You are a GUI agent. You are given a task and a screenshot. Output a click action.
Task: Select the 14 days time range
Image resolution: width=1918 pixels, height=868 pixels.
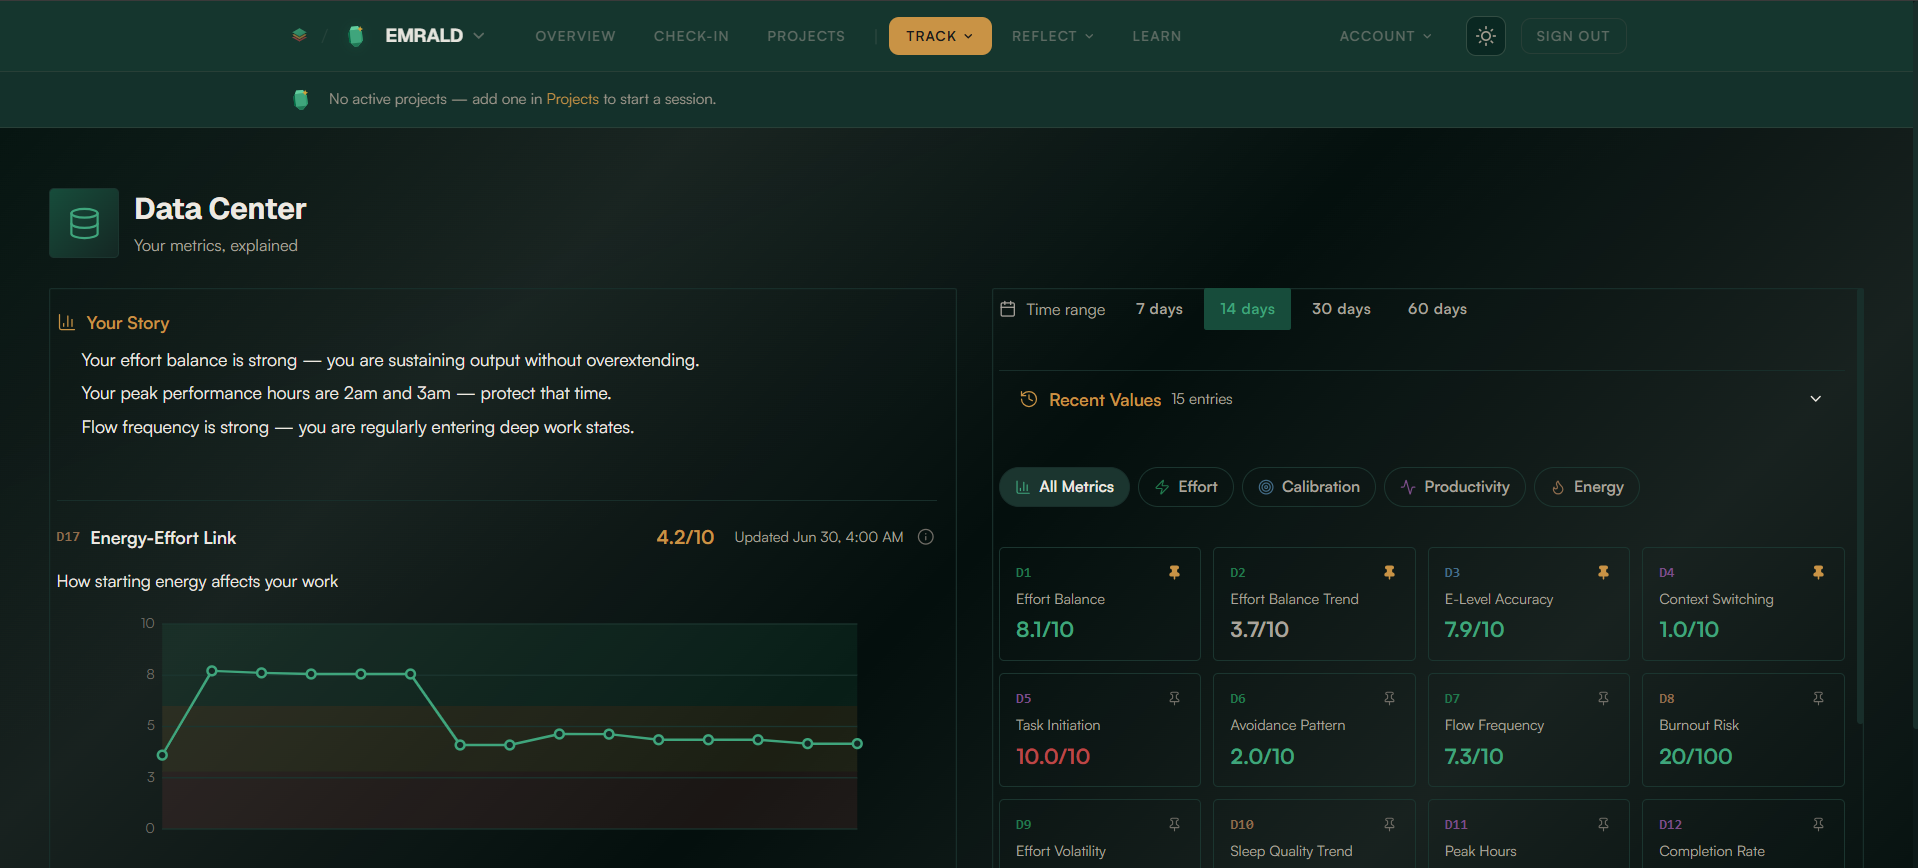1247,309
